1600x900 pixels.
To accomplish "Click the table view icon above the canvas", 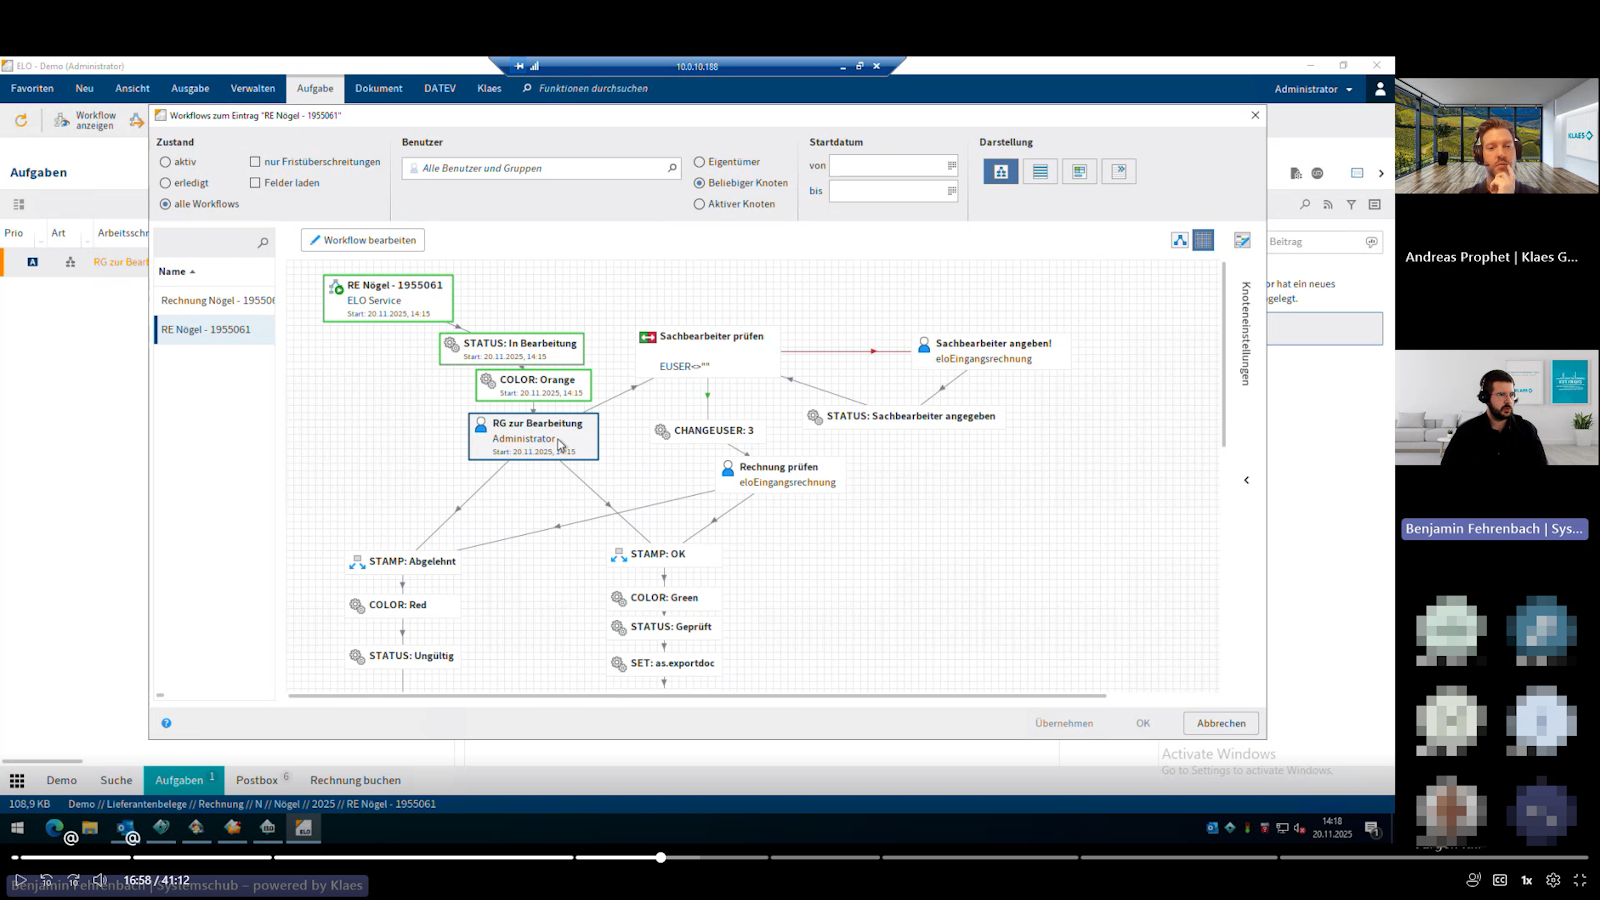I will (x=1203, y=240).
